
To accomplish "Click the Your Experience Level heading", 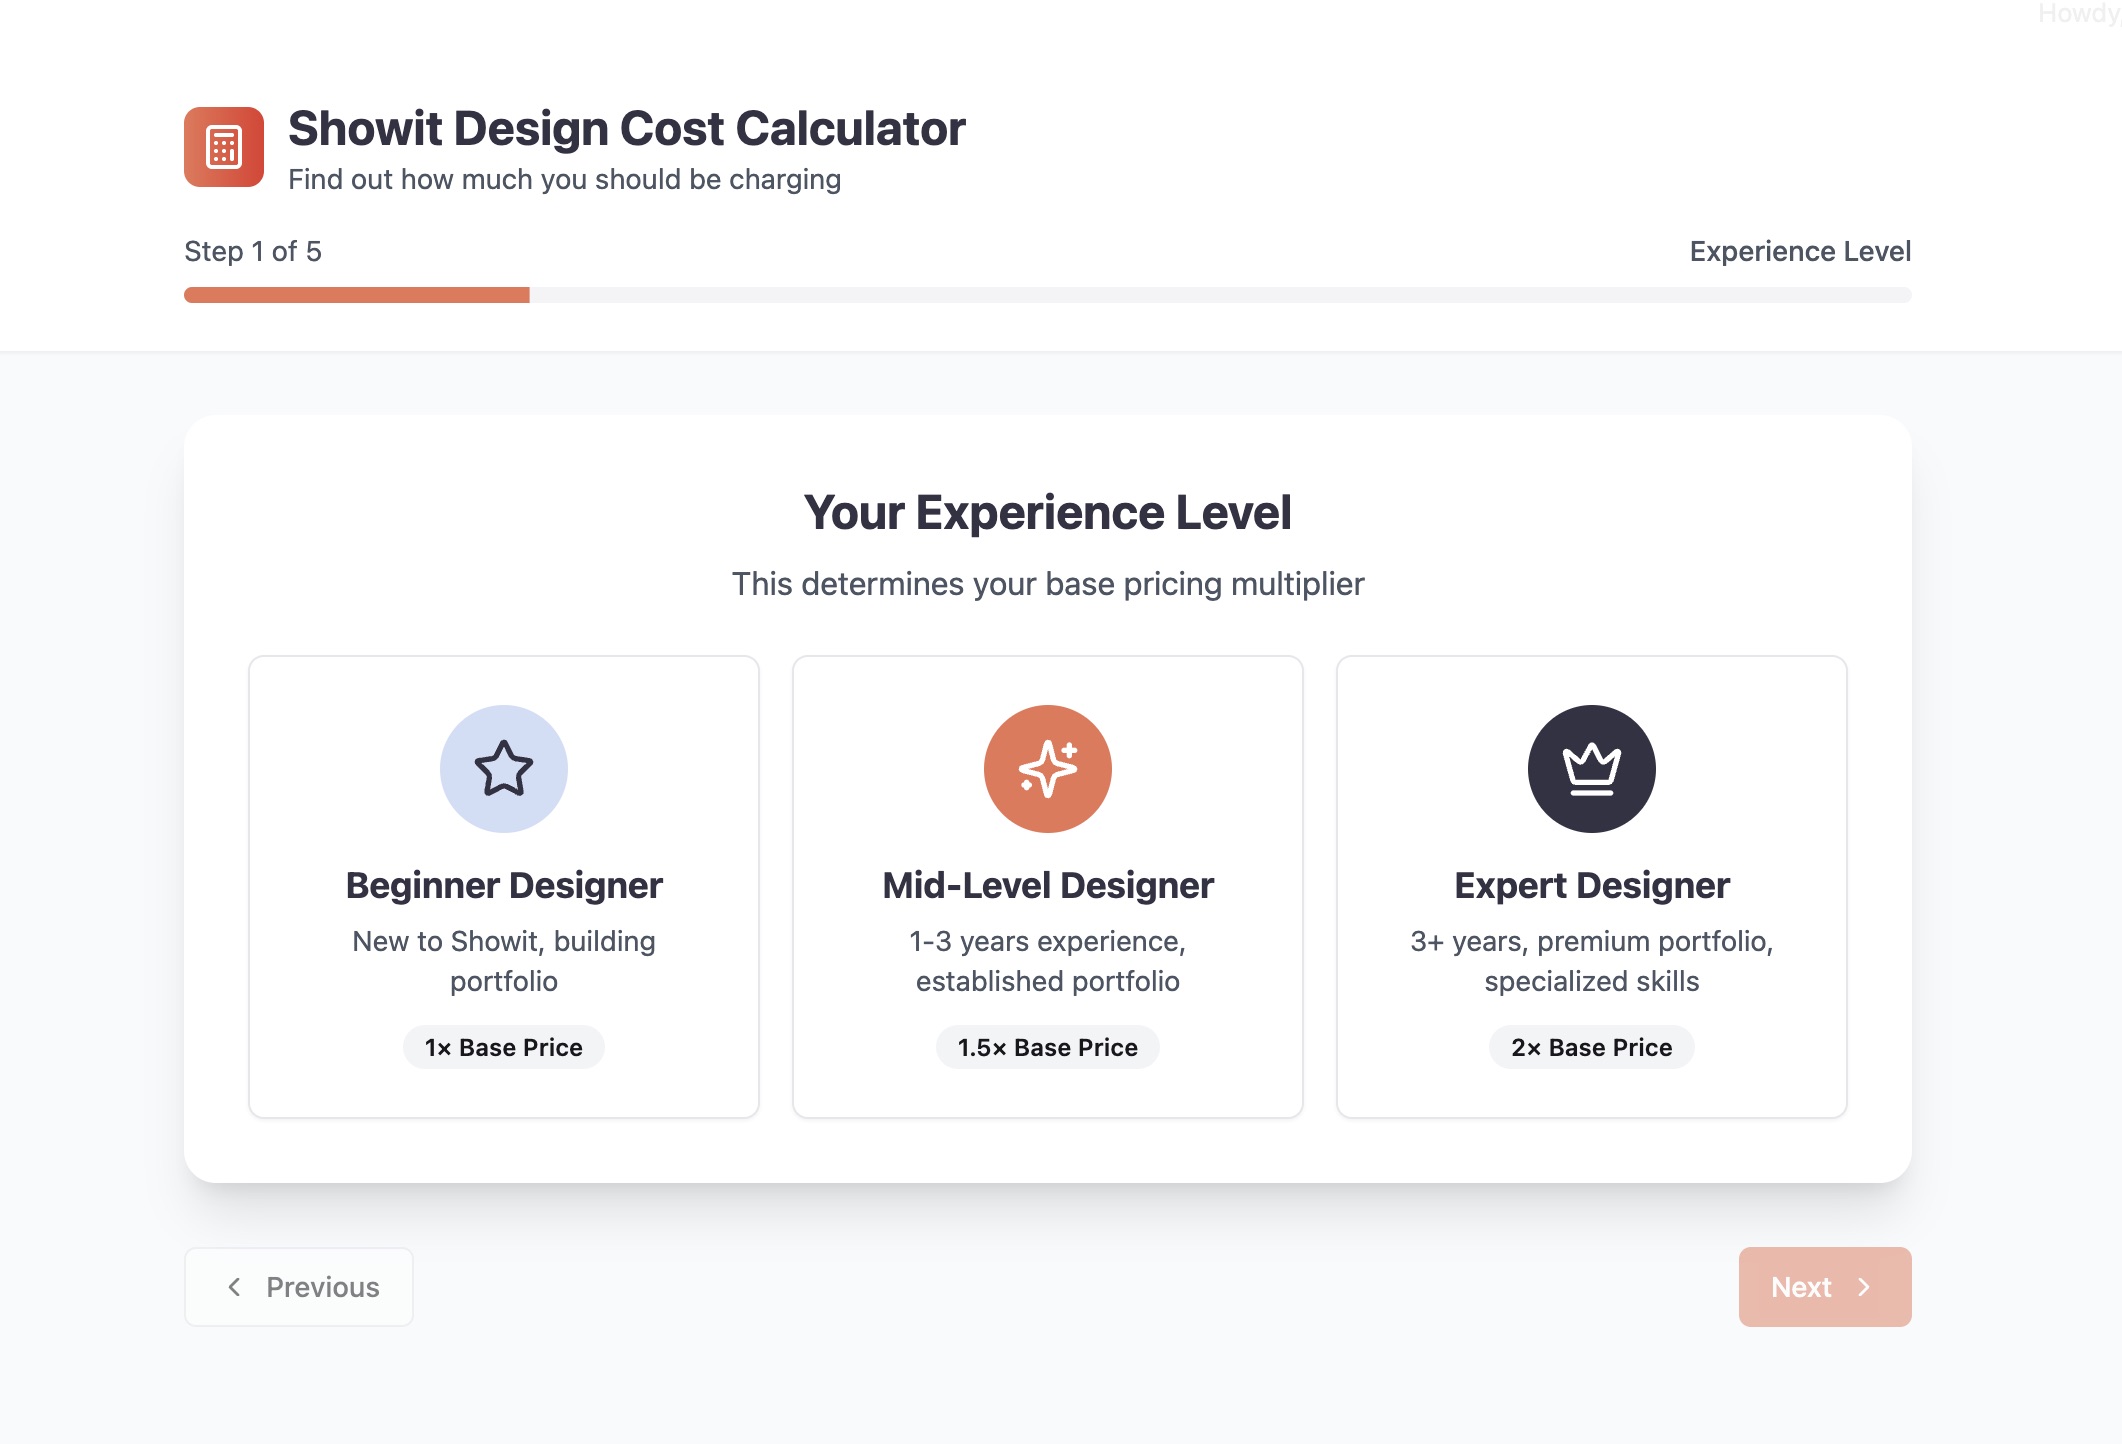I will point(1047,513).
